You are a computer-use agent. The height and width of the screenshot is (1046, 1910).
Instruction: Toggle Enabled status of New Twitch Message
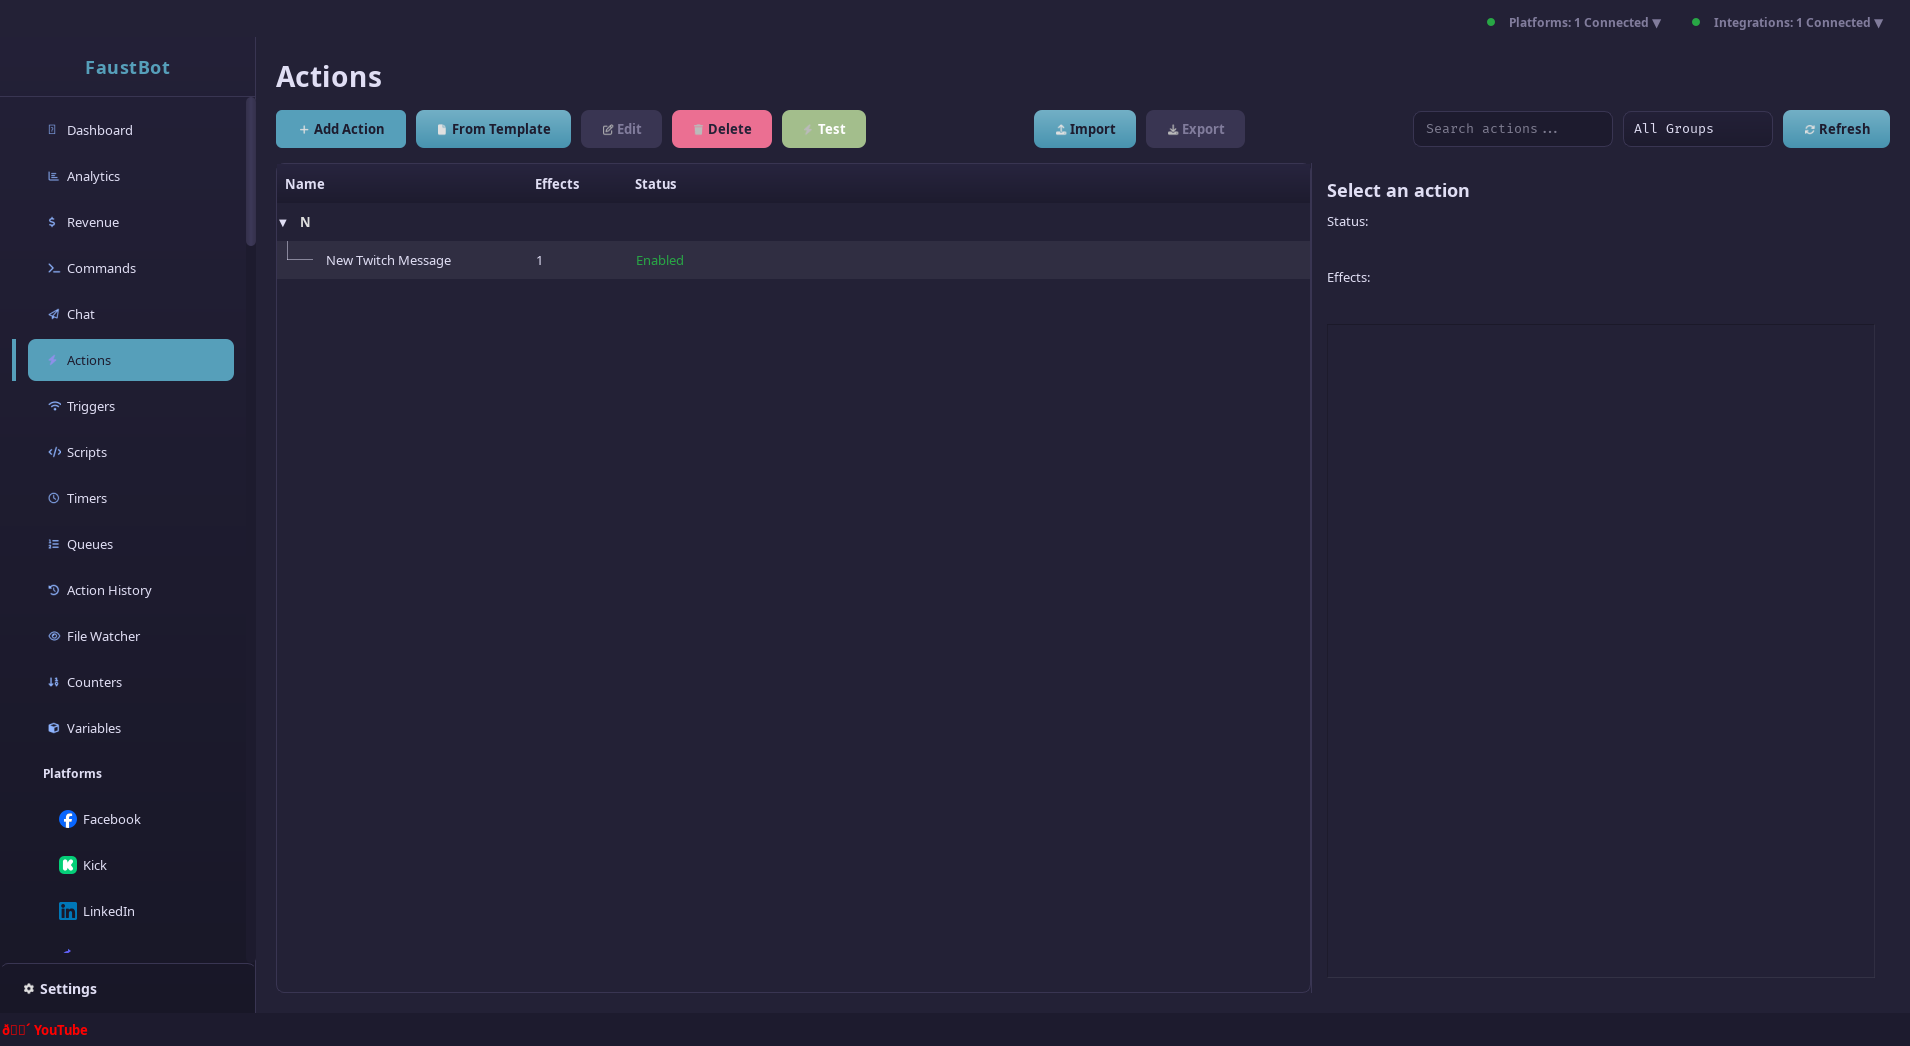658,260
